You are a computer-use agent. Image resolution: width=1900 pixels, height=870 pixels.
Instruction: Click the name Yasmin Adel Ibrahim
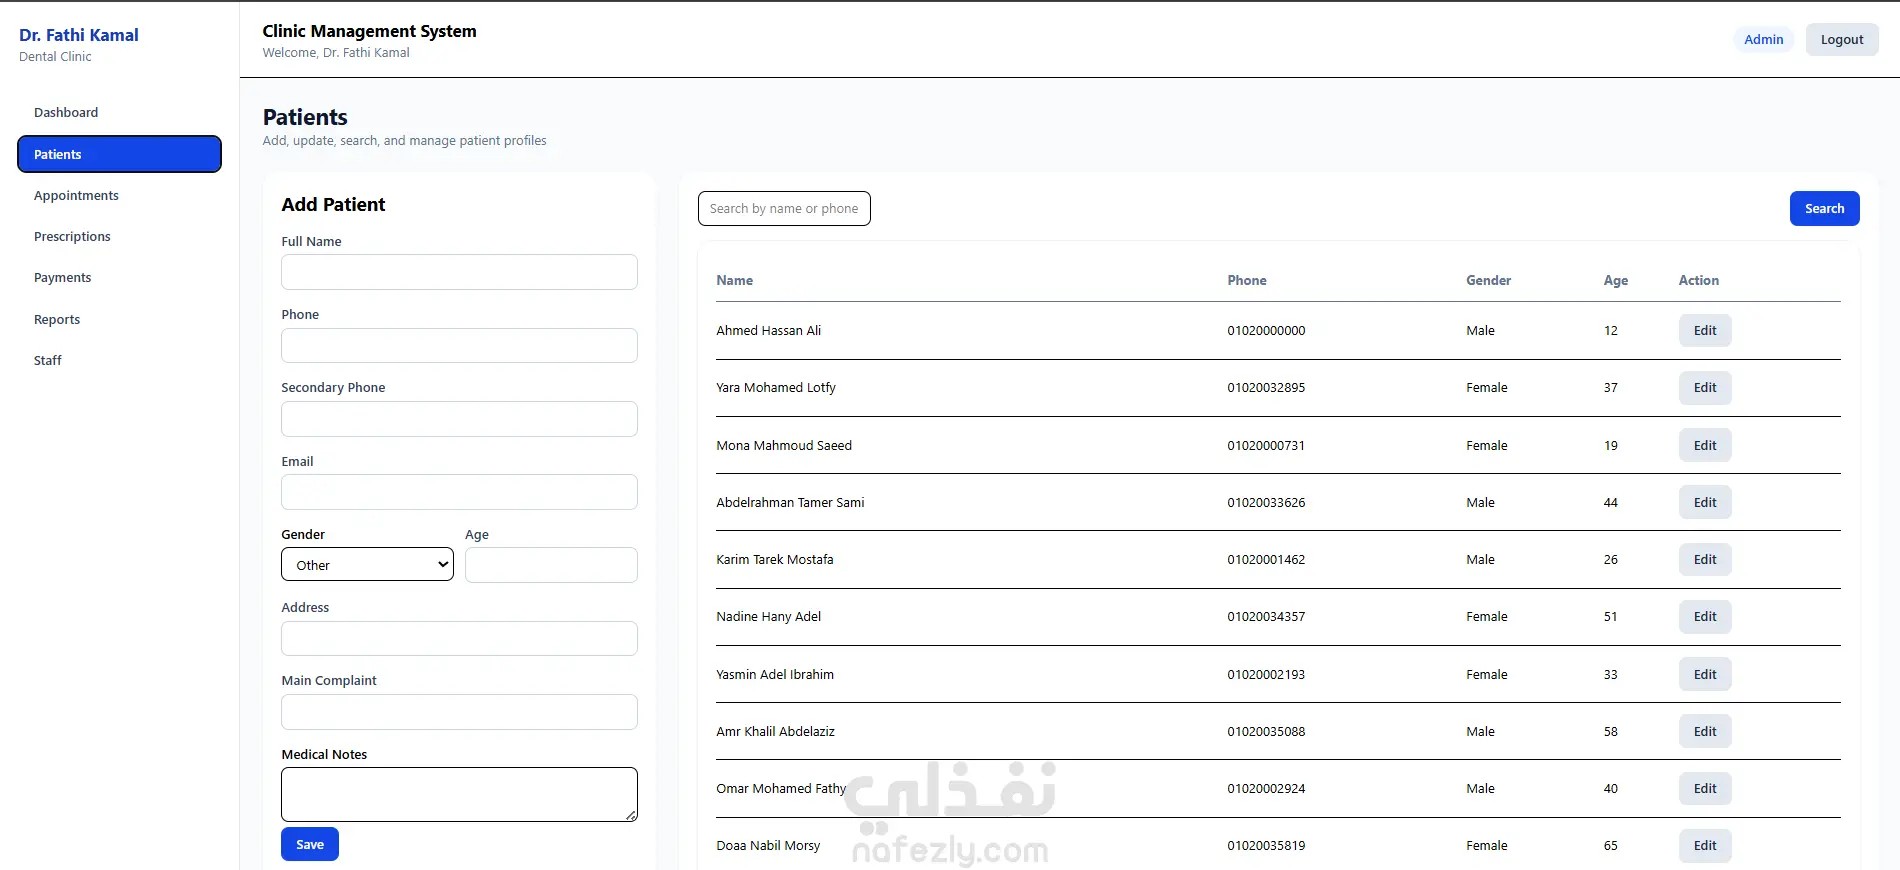tap(775, 675)
